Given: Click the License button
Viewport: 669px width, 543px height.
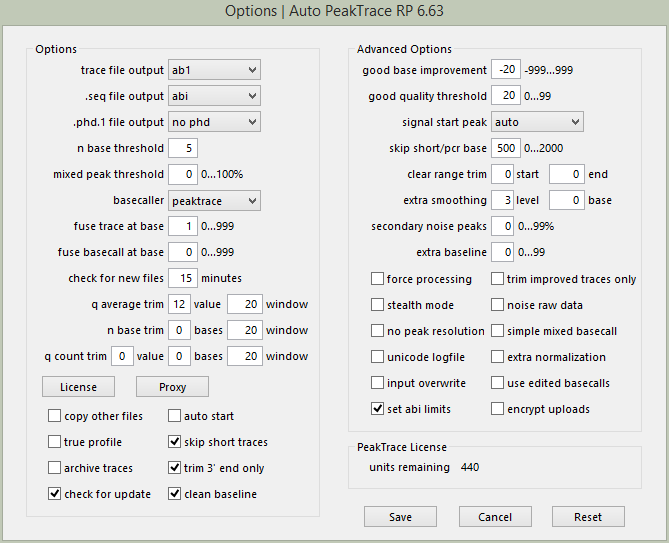Looking at the screenshot, I should (x=78, y=387).
